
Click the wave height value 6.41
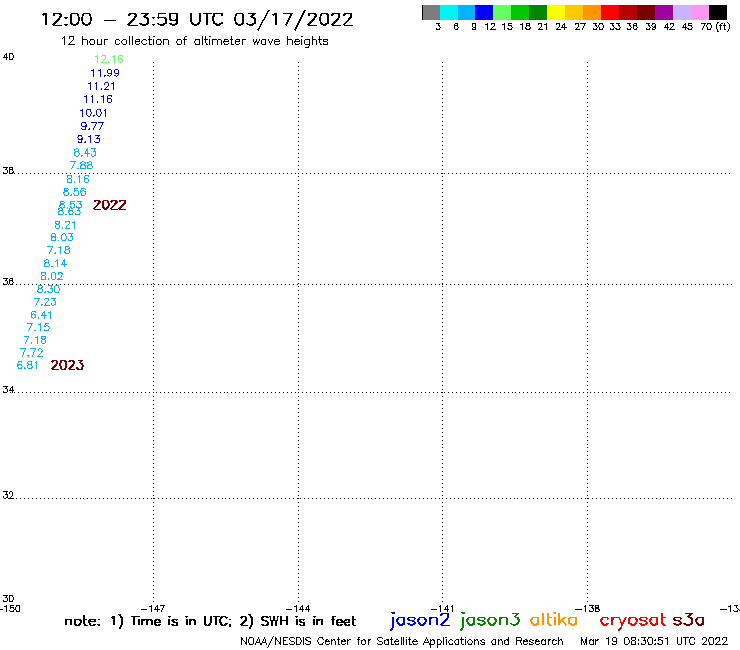click(41, 315)
